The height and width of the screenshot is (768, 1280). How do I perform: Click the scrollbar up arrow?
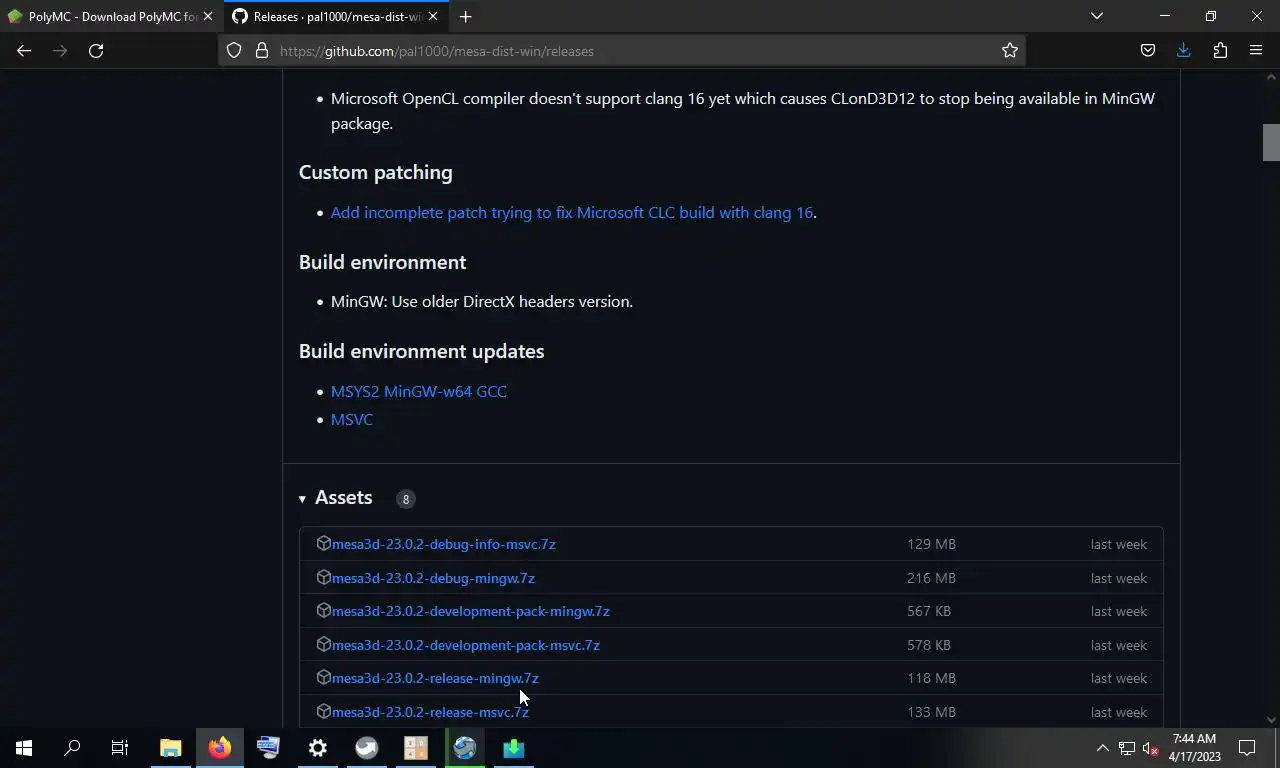point(1271,77)
